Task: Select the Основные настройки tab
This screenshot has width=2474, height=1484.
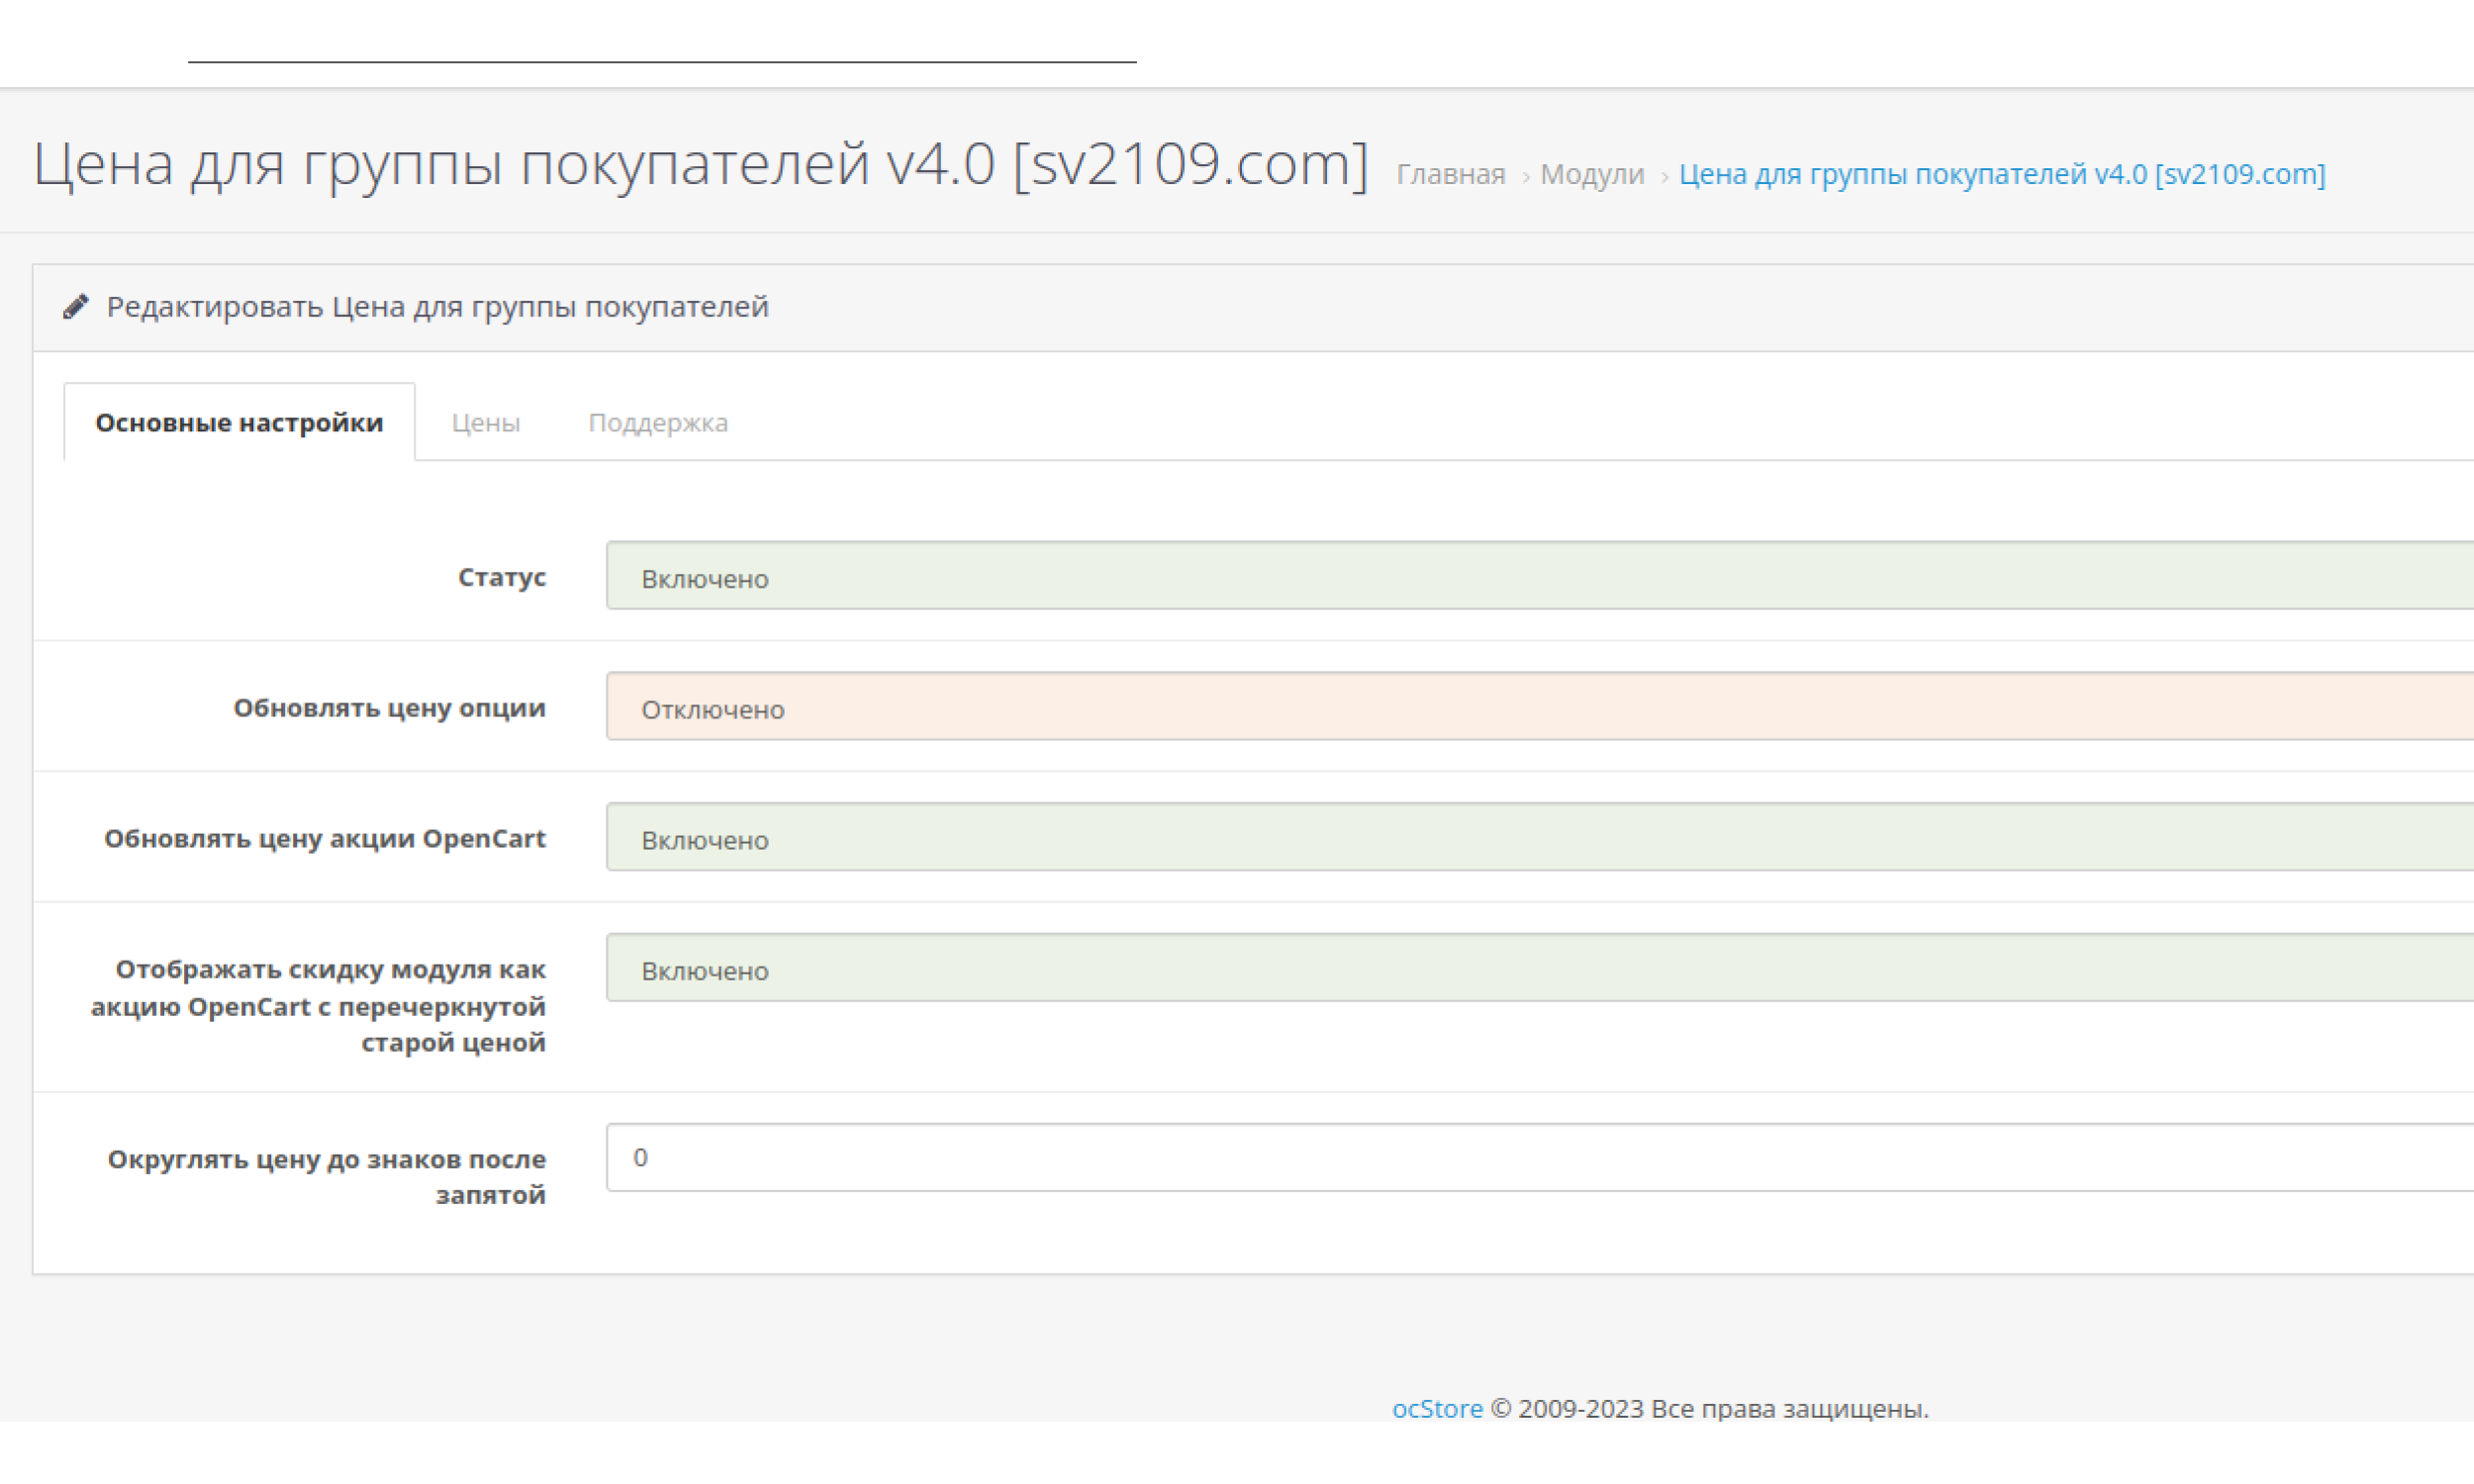Action: coord(239,423)
